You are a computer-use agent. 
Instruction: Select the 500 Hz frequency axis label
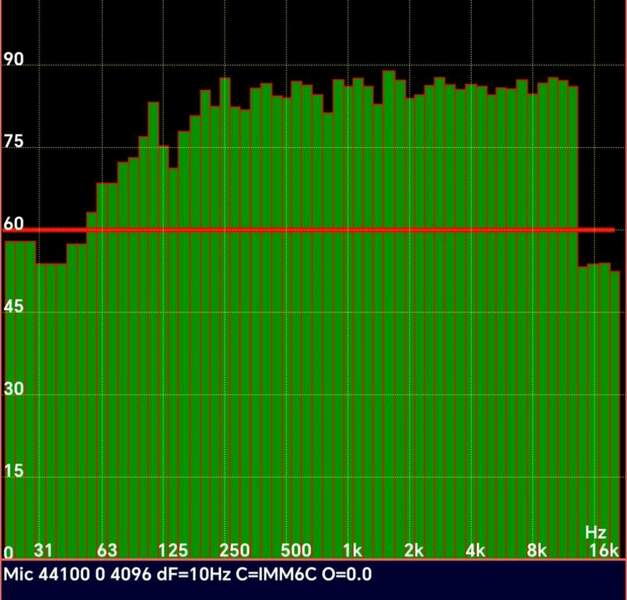[x=296, y=551]
